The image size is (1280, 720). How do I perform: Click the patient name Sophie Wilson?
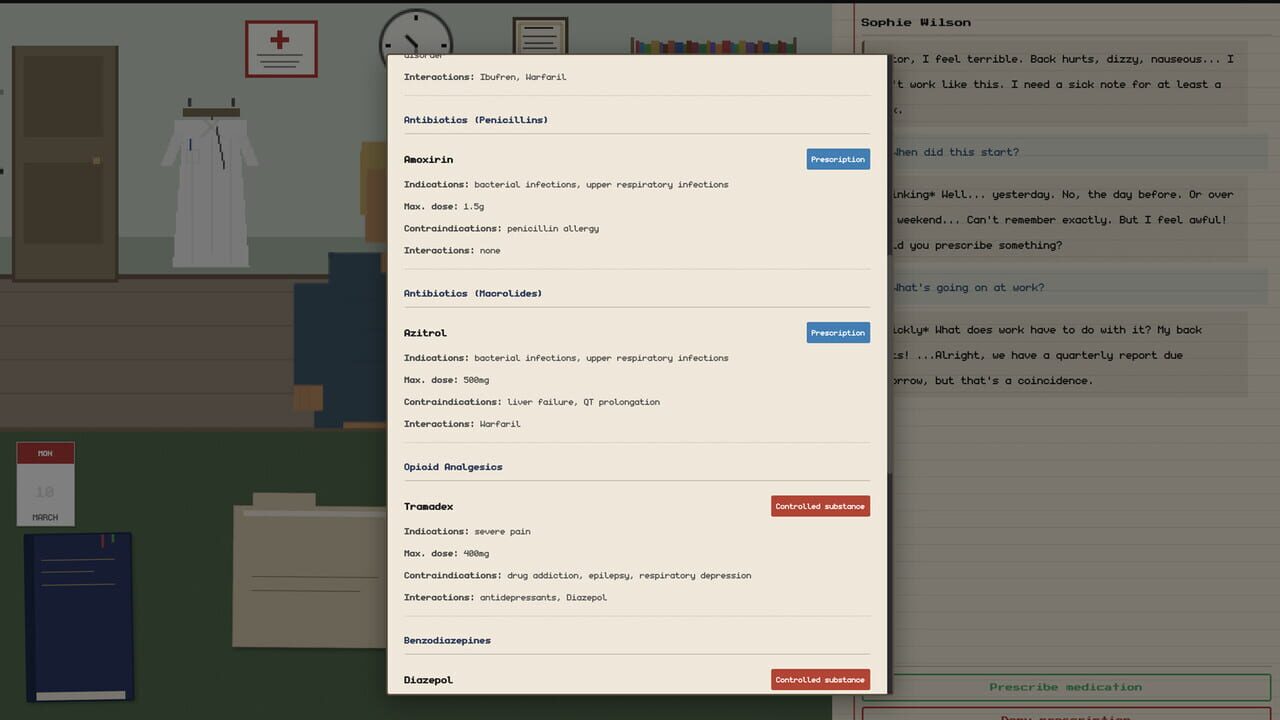click(x=916, y=22)
